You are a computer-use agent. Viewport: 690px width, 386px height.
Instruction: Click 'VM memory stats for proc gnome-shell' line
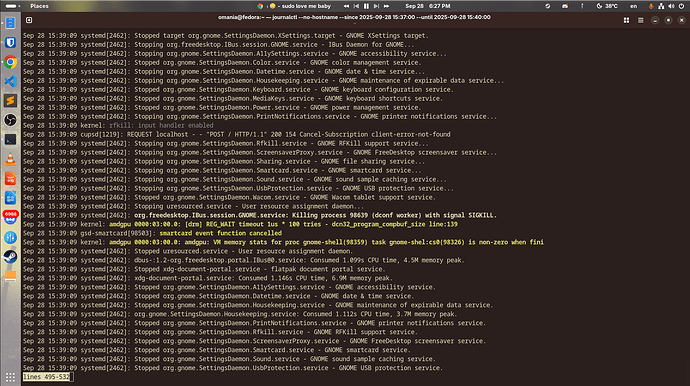click(x=283, y=242)
